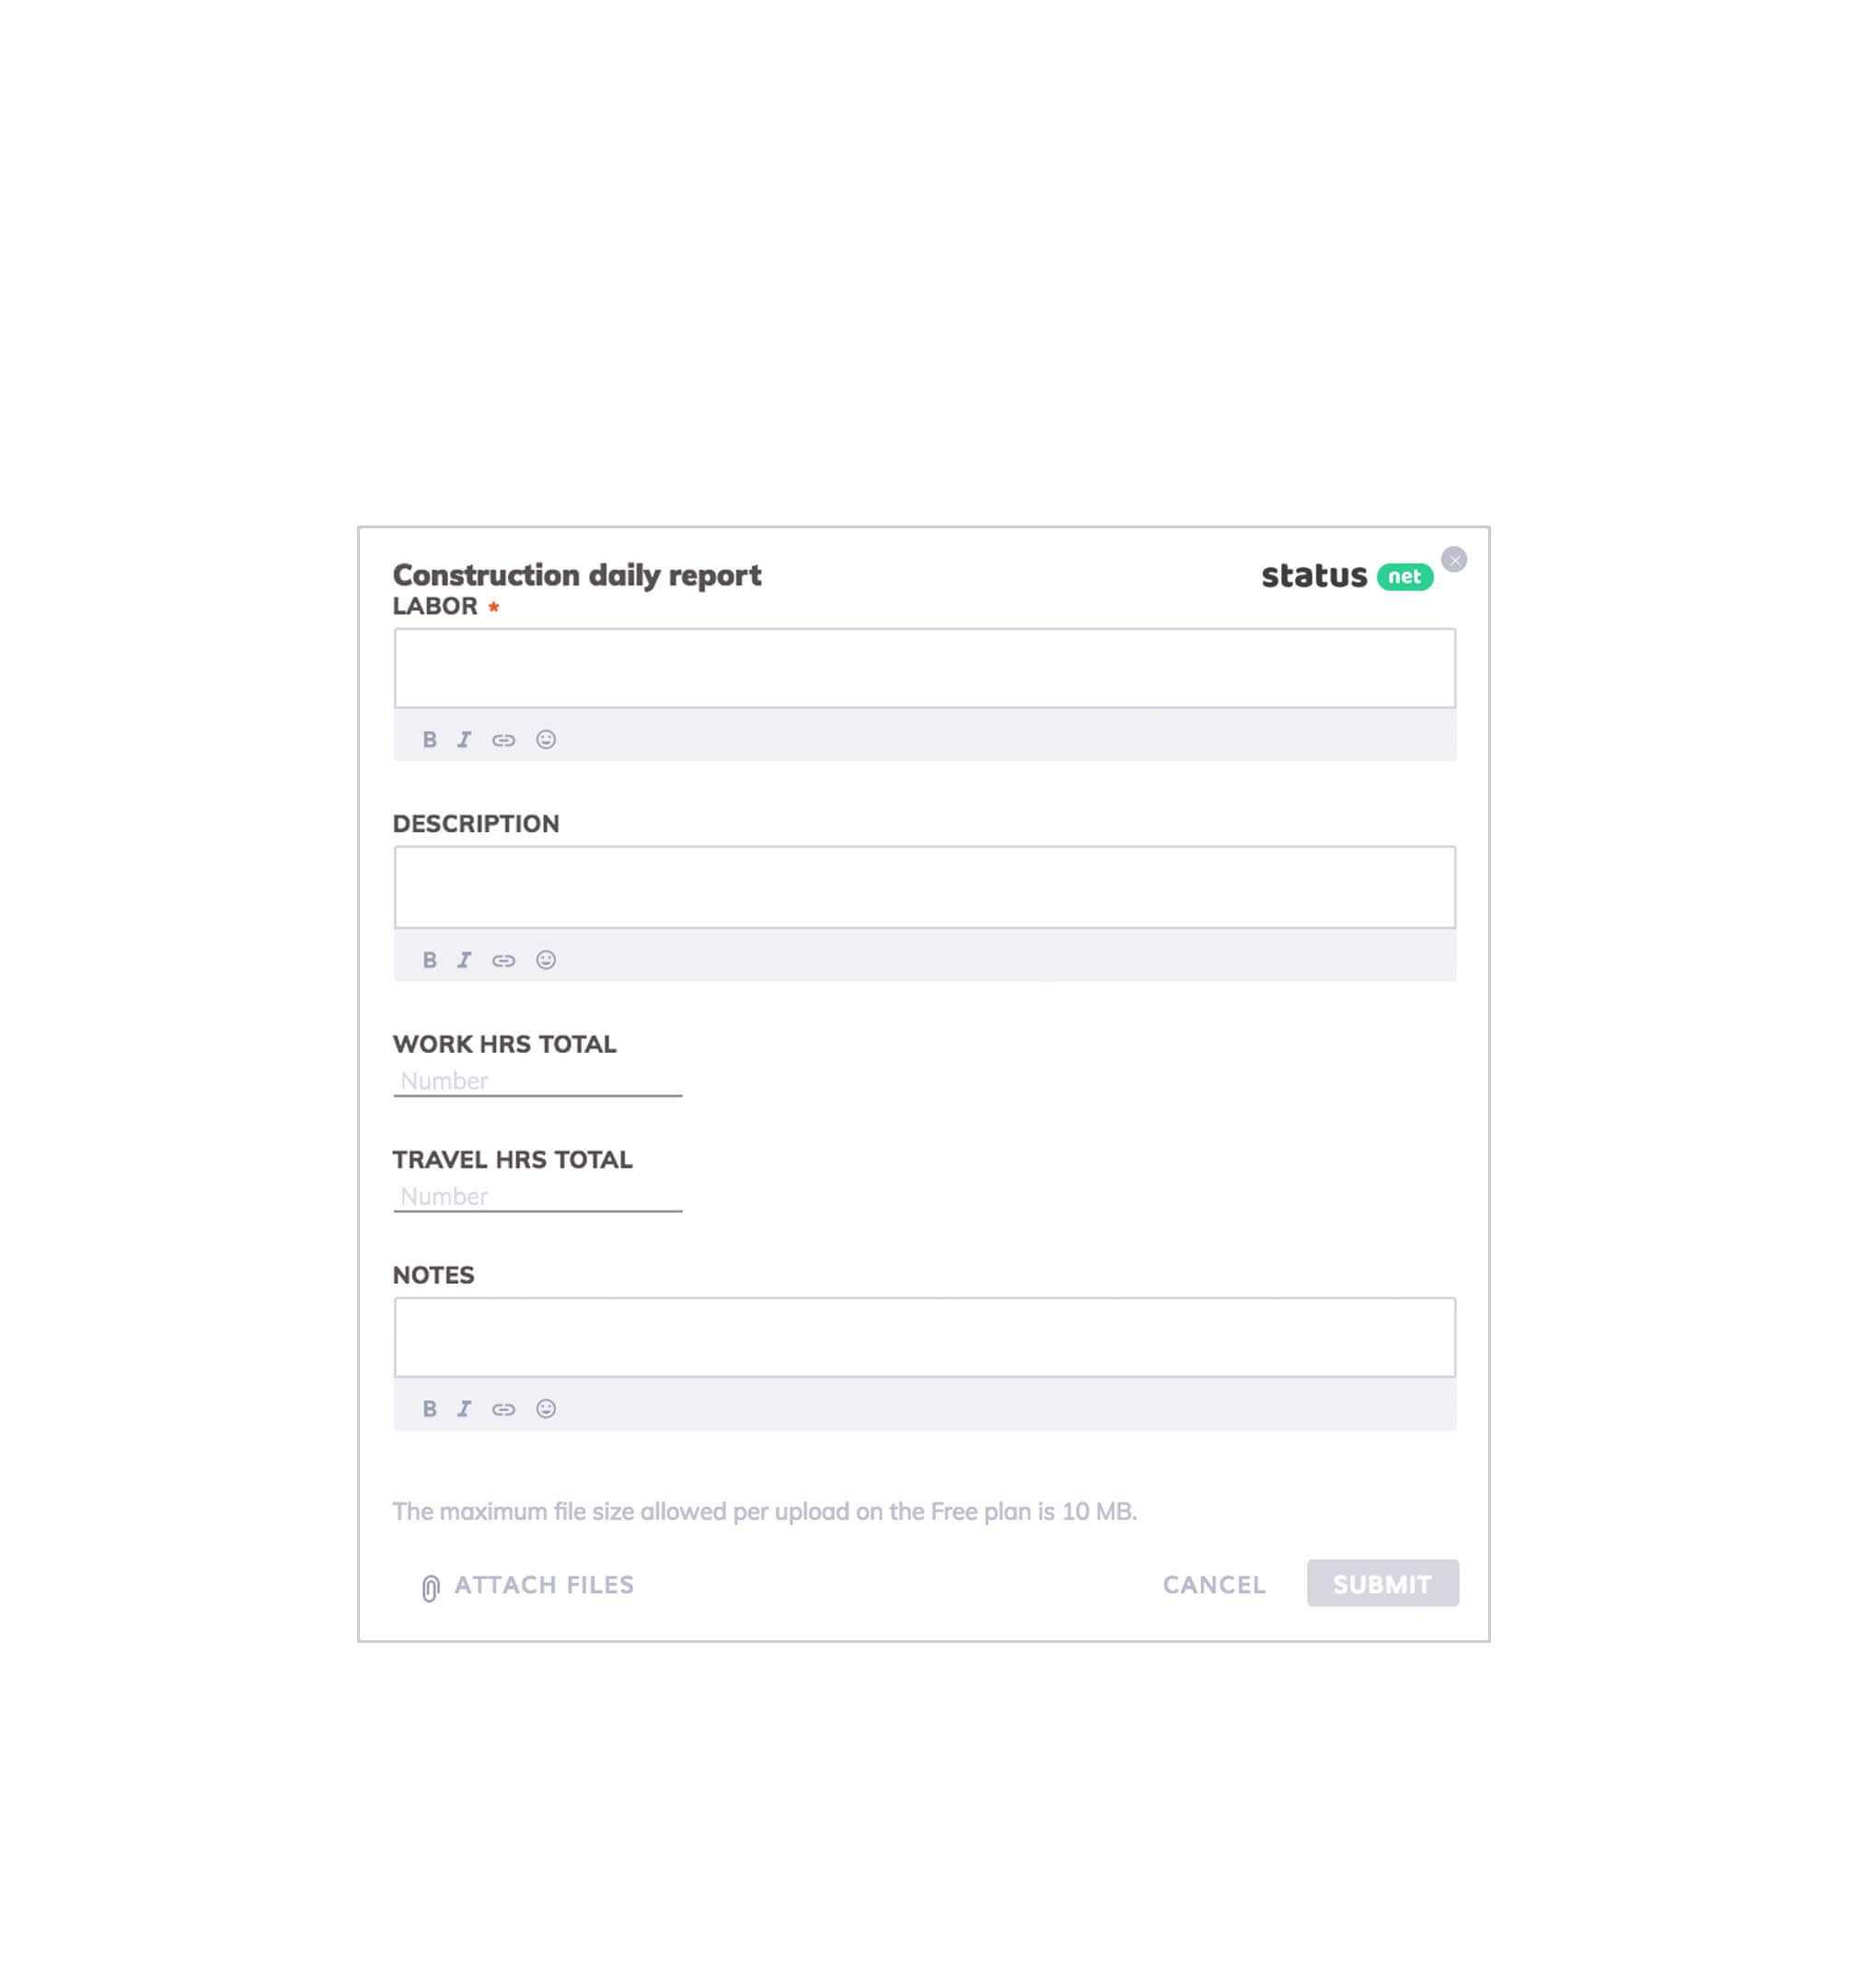Screen dimensions: 1849x1988
Task: Click the Italic icon in NOTES field
Action: coord(464,1407)
